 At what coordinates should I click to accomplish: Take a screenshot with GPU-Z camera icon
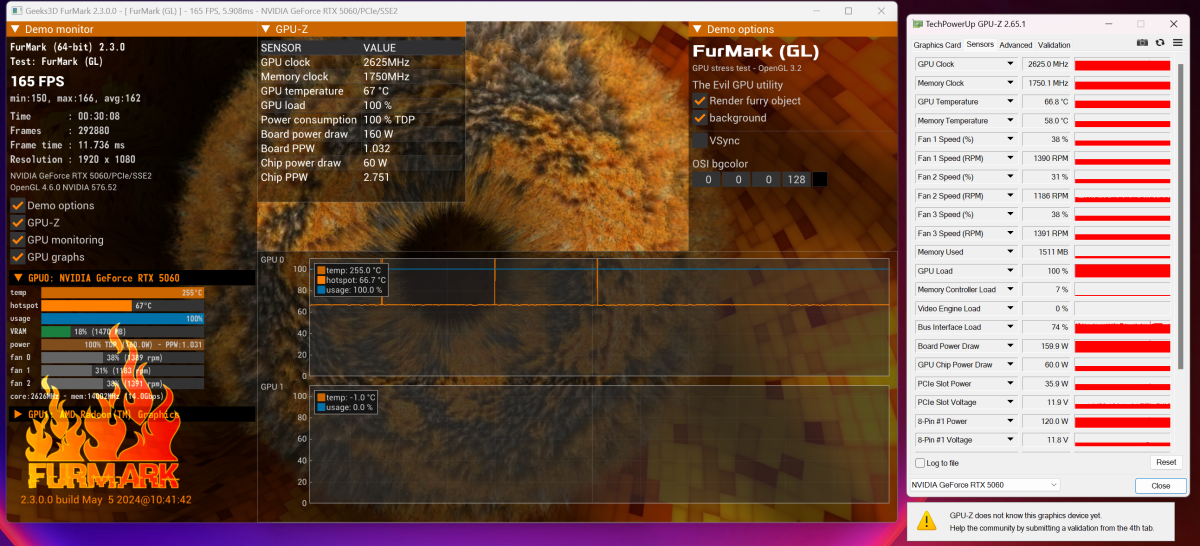(x=1143, y=43)
